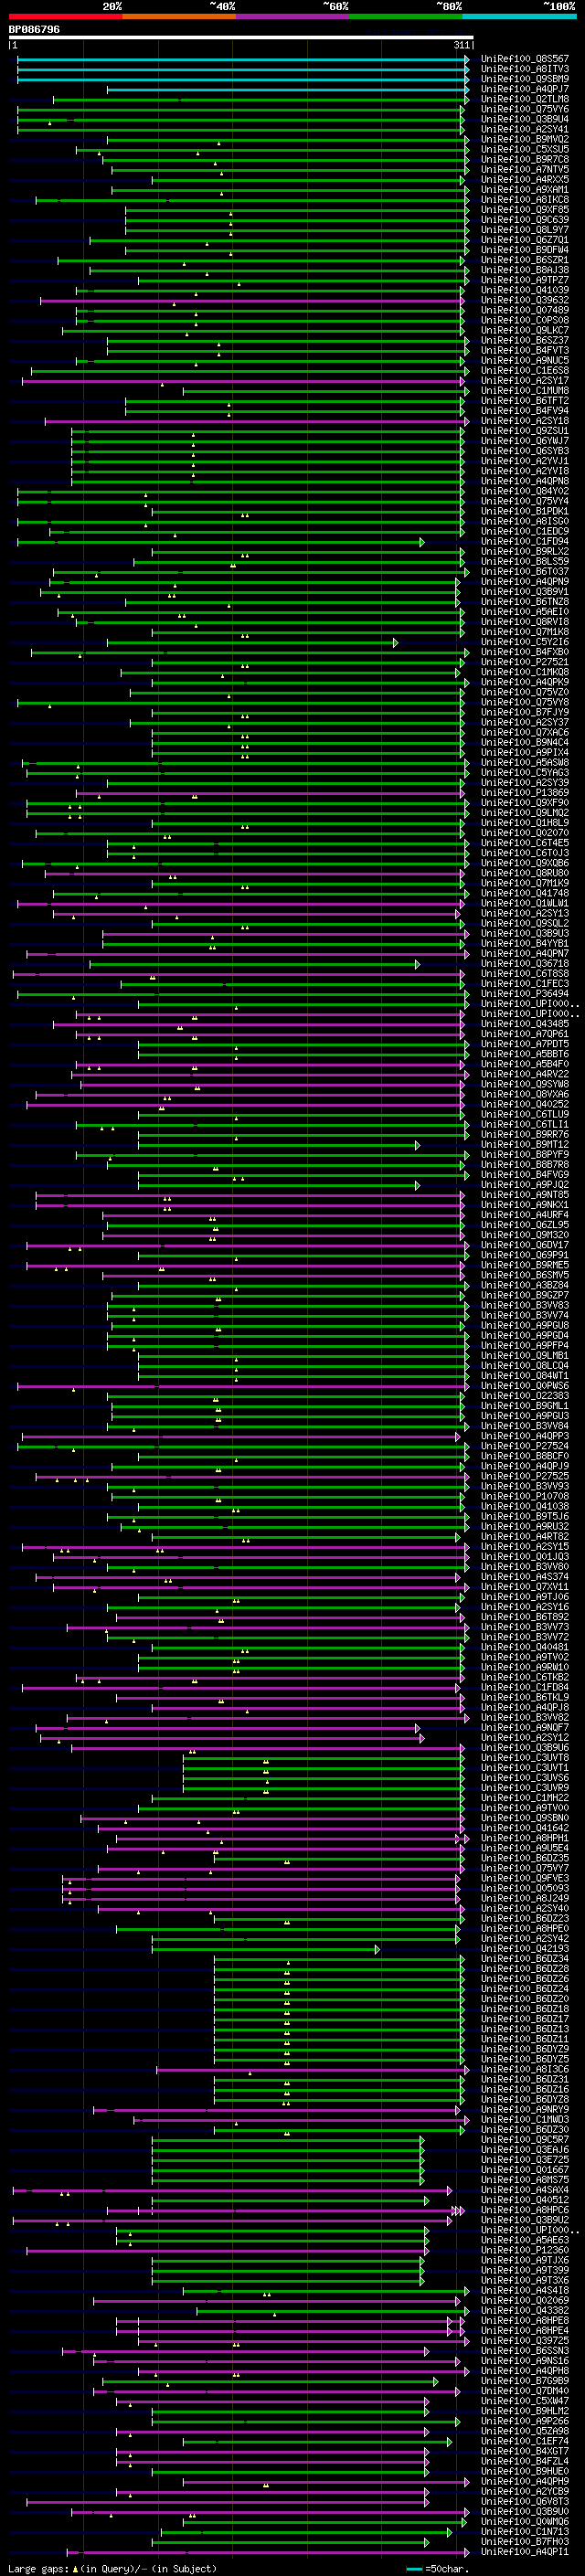Open the UniRef100_A2SY17 entry
585x2576 pixels.
[524, 380]
